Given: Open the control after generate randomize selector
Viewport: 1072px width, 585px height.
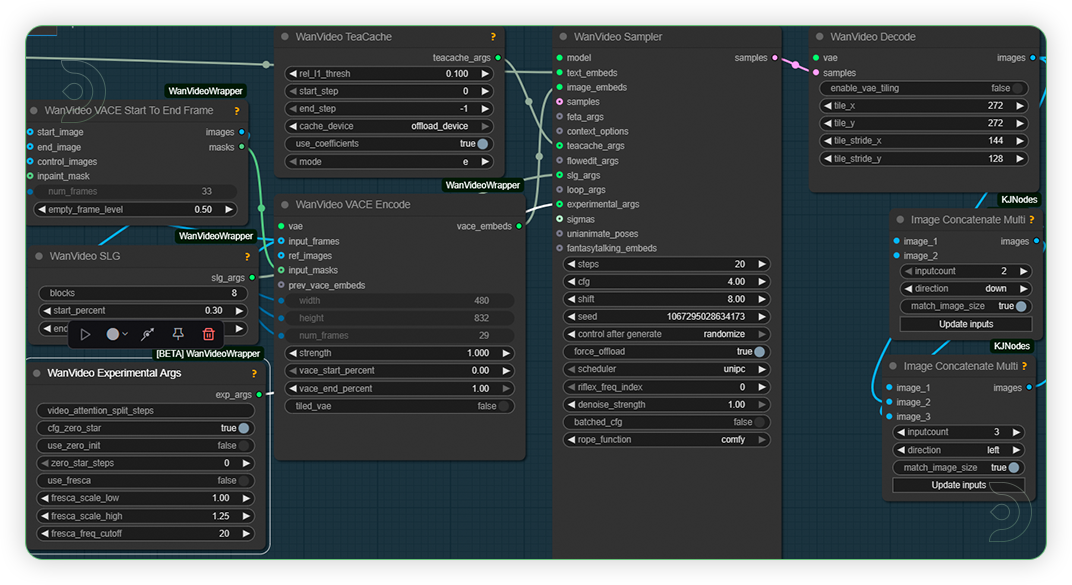Looking at the screenshot, I should (x=667, y=334).
